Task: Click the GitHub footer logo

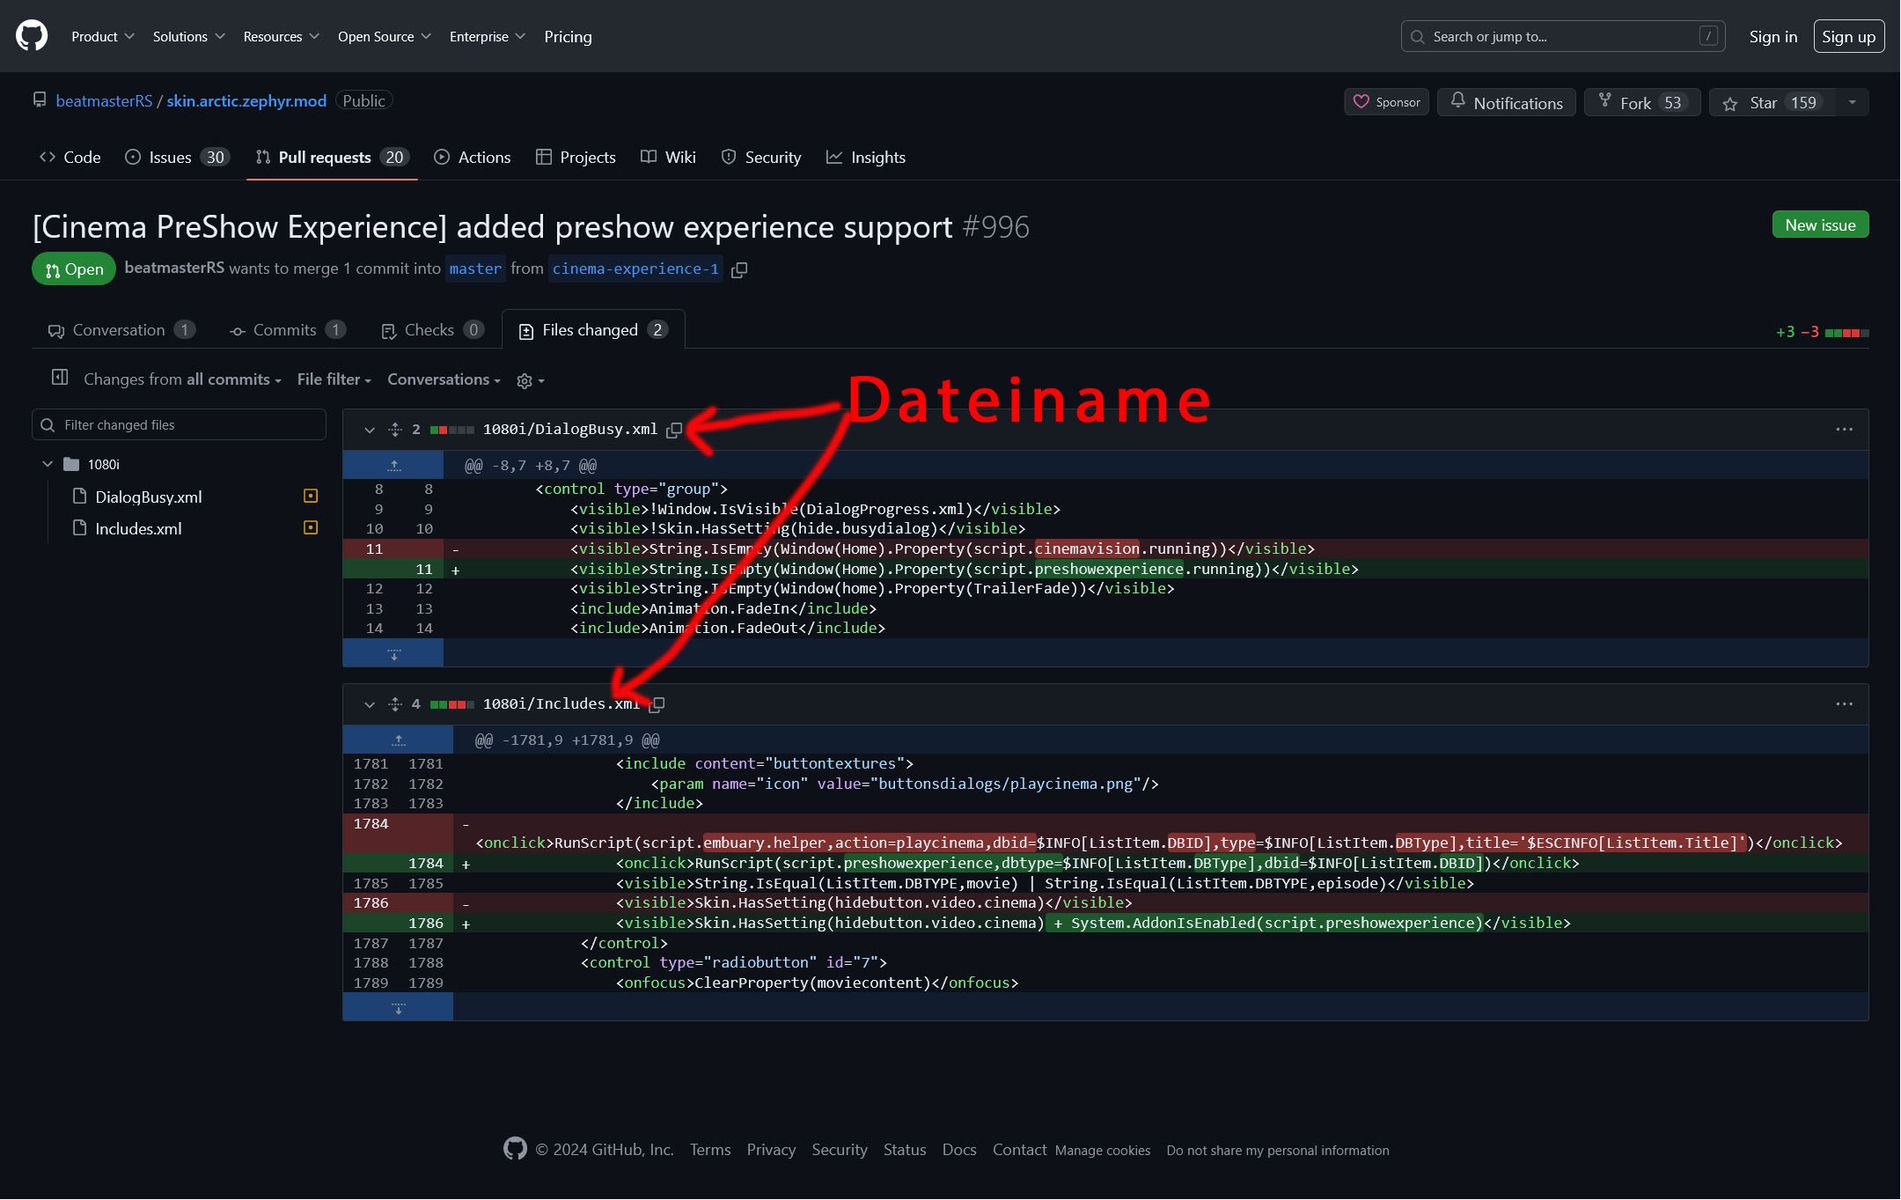Action: (x=515, y=1149)
